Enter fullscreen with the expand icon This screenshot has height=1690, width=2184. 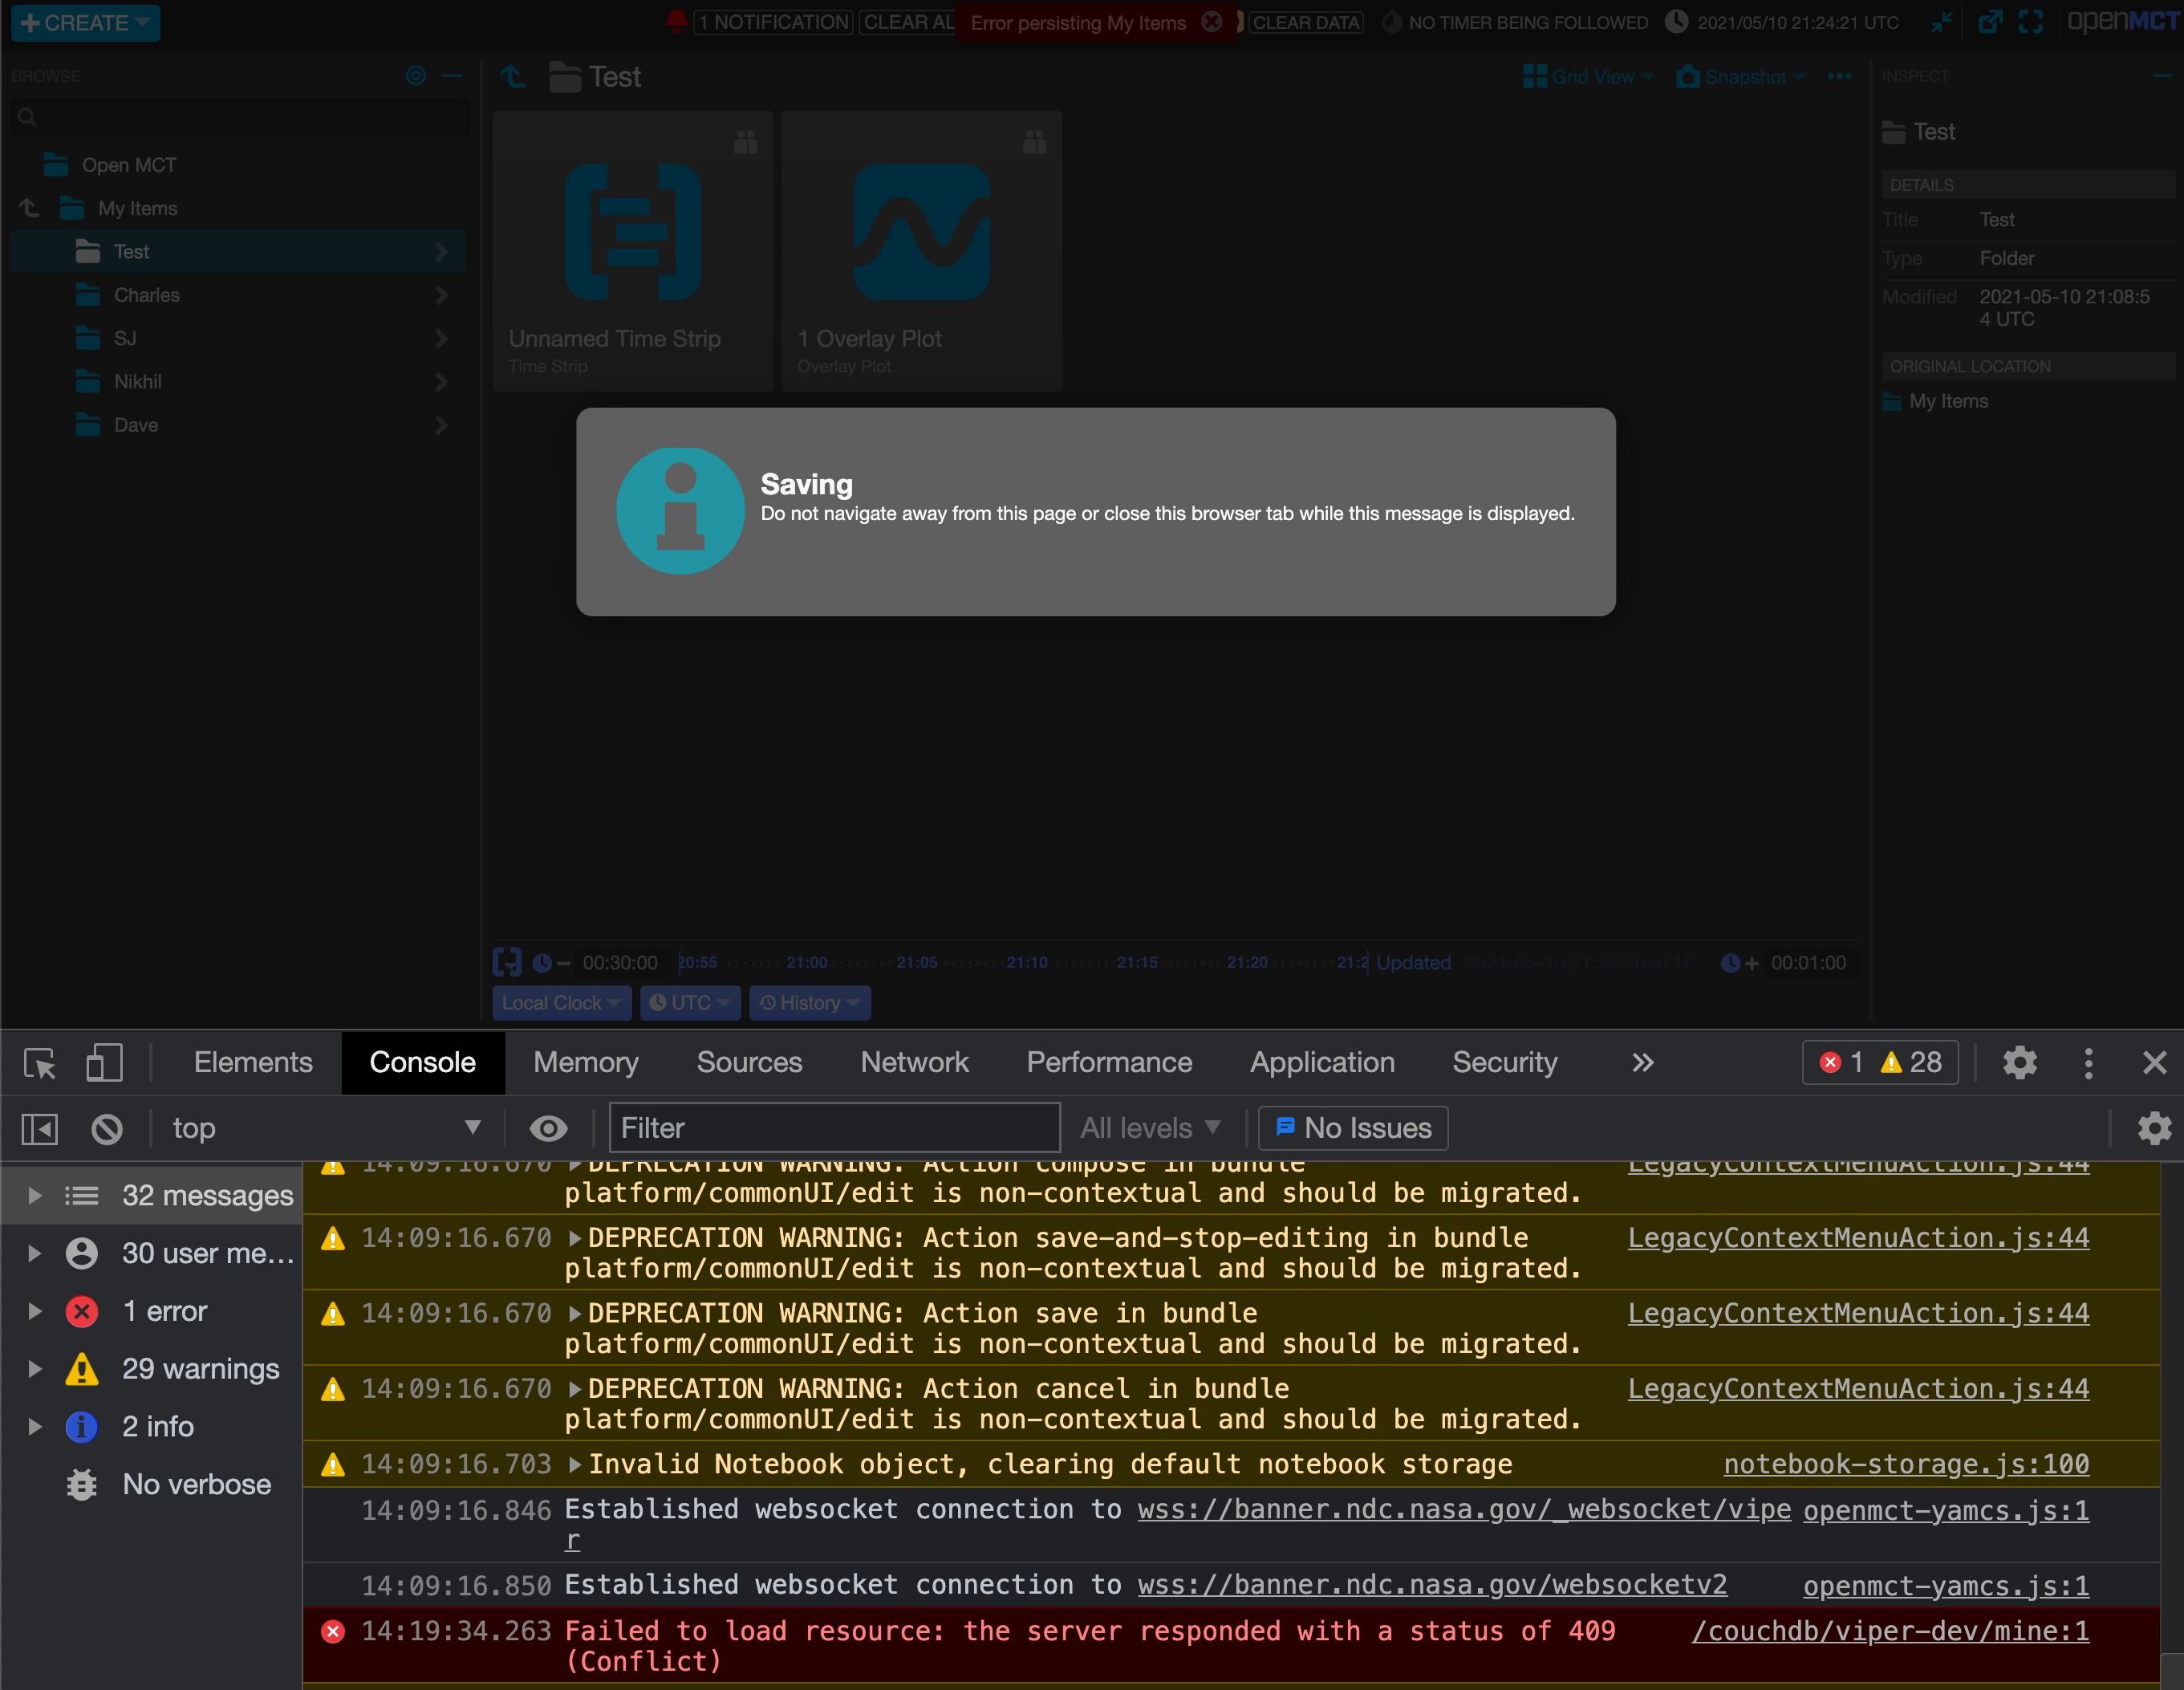coord(2031,22)
